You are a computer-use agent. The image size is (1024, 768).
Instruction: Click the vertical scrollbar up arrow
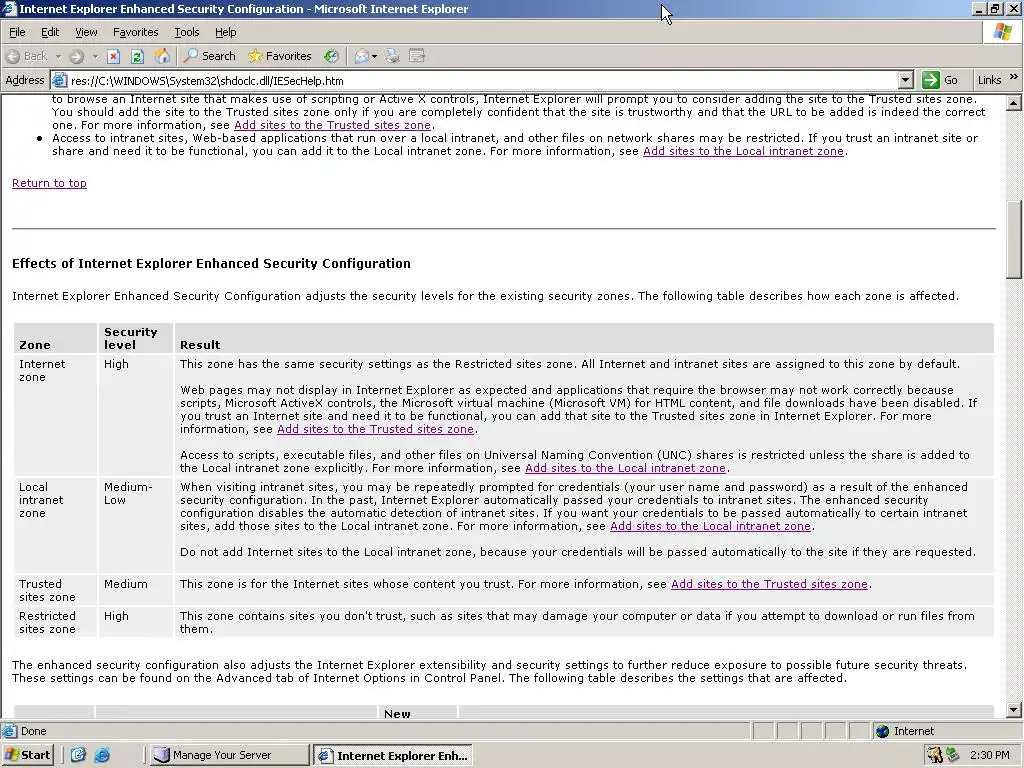(1014, 103)
